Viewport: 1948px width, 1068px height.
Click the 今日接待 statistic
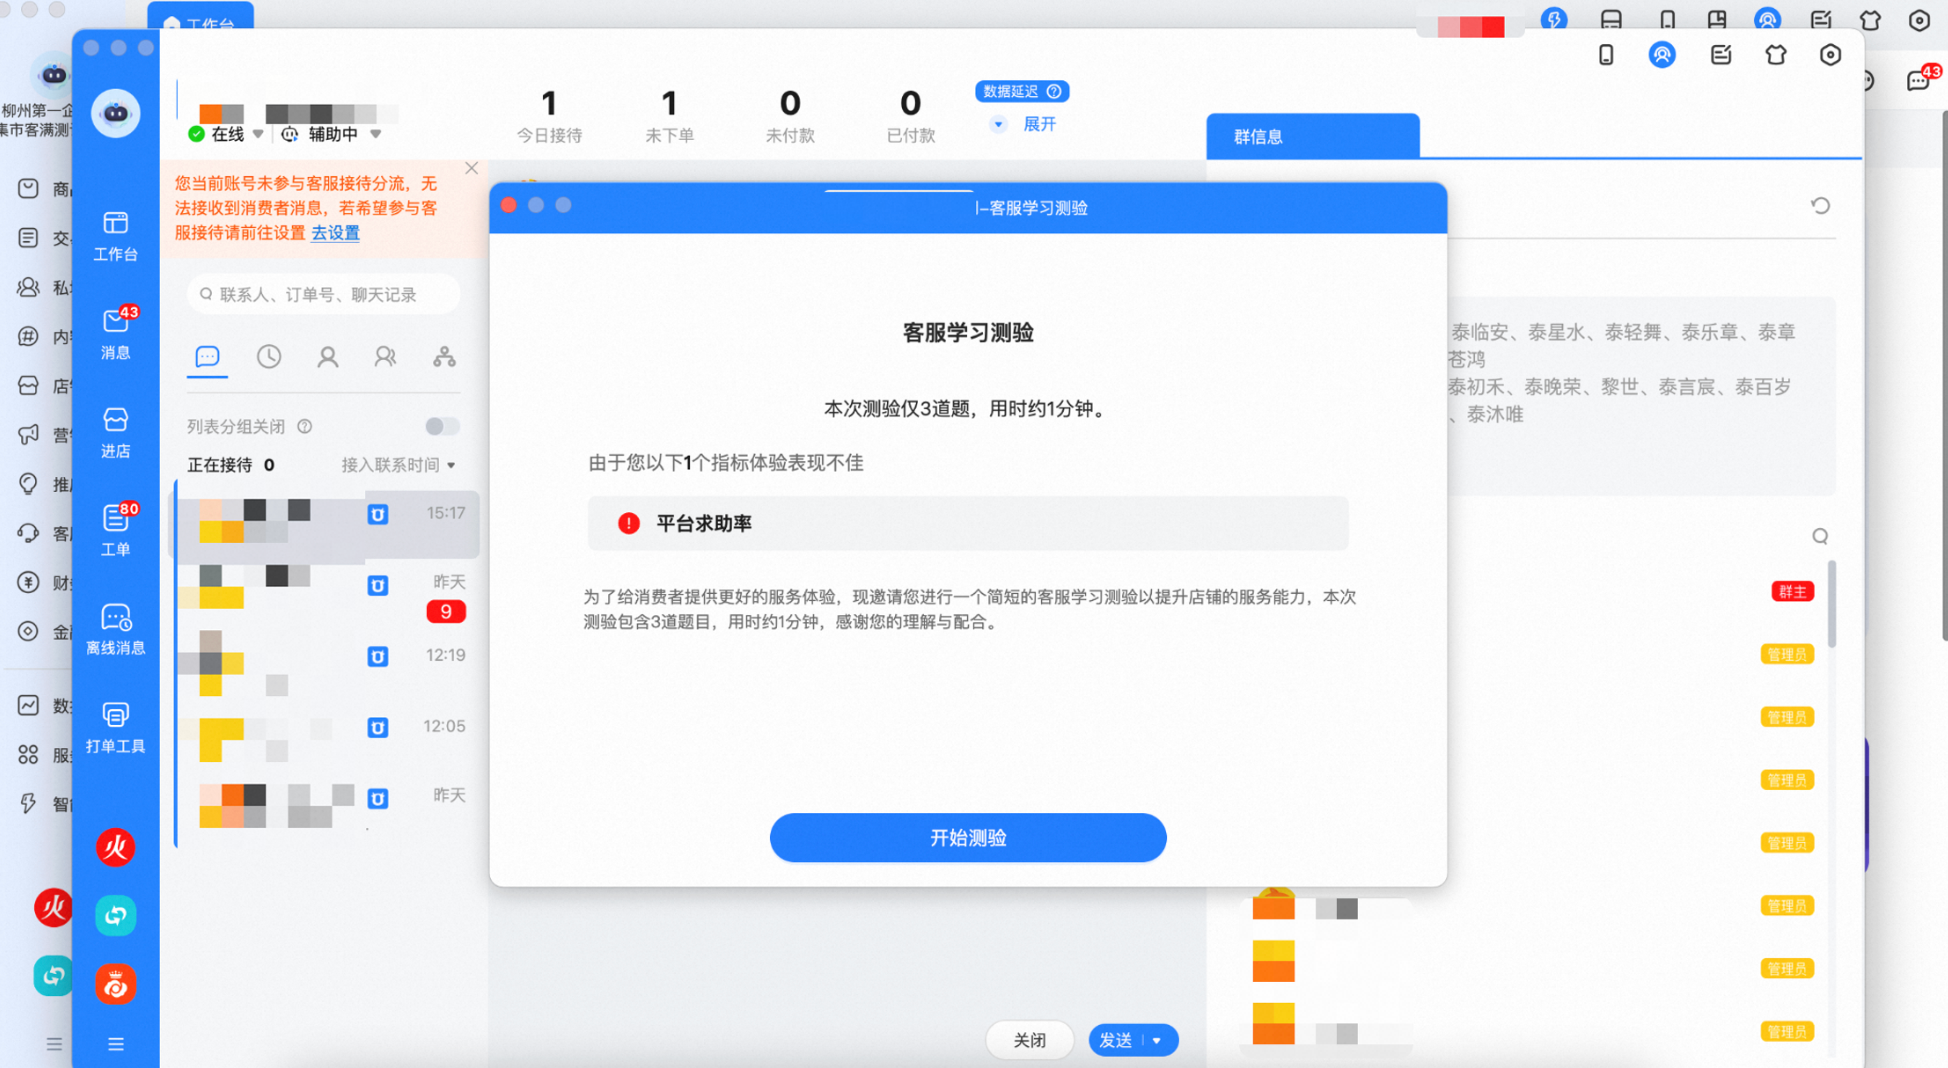[x=549, y=115]
